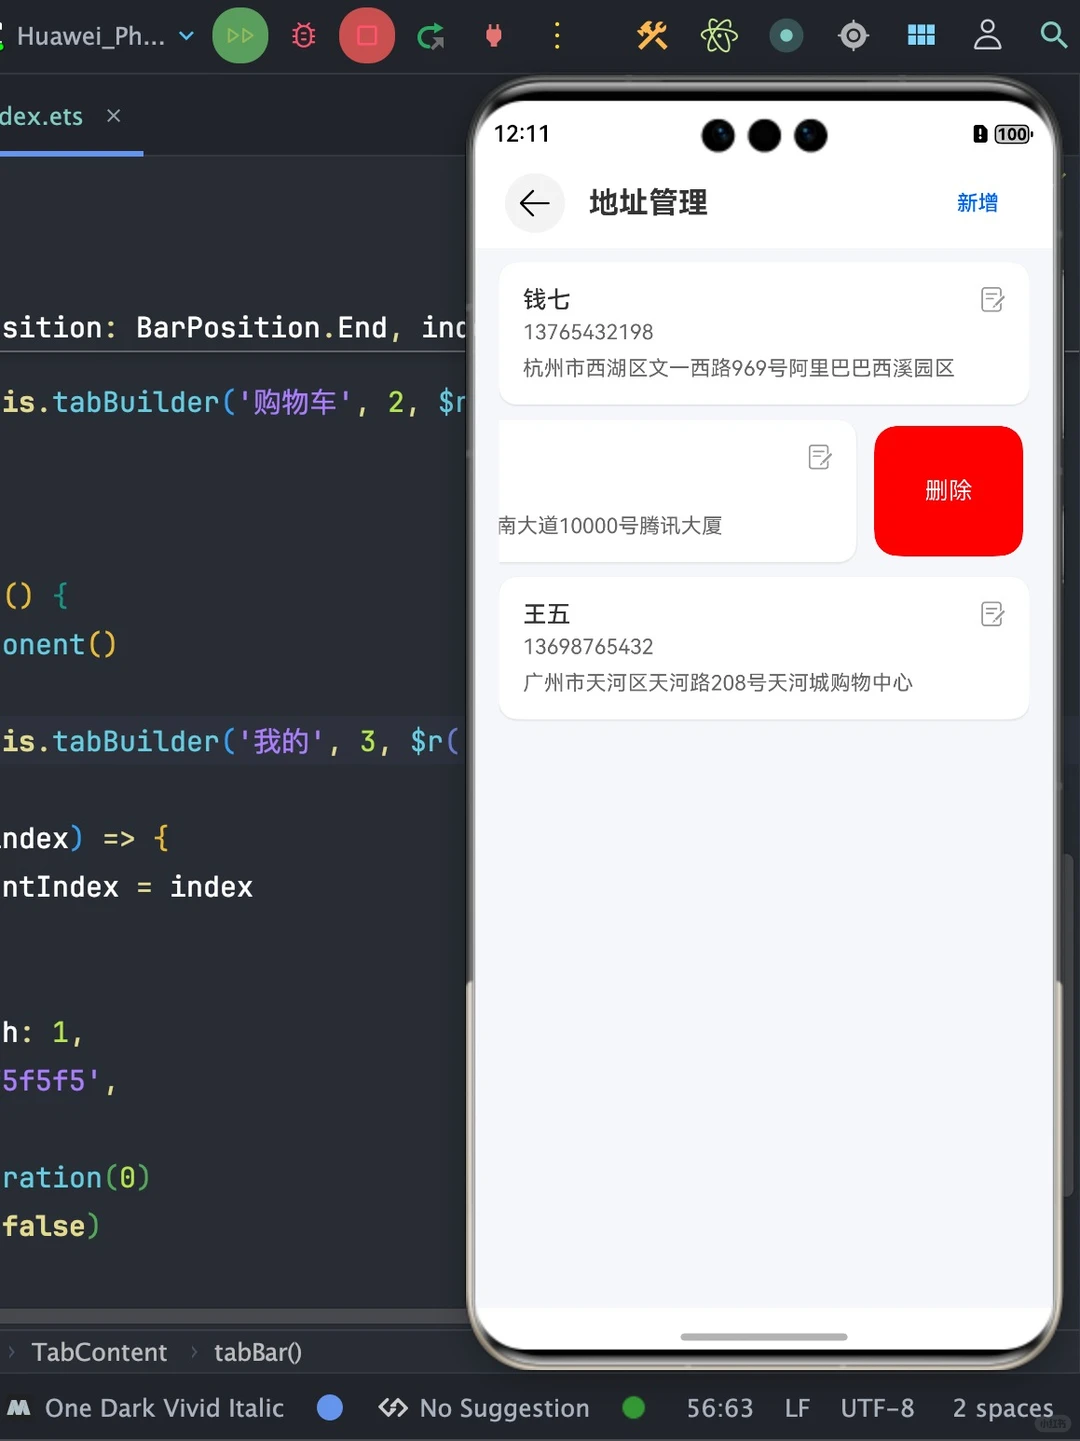This screenshot has height=1441, width=1080.
Task: Run the app on the Huawei phone
Action: pos(240,35)
